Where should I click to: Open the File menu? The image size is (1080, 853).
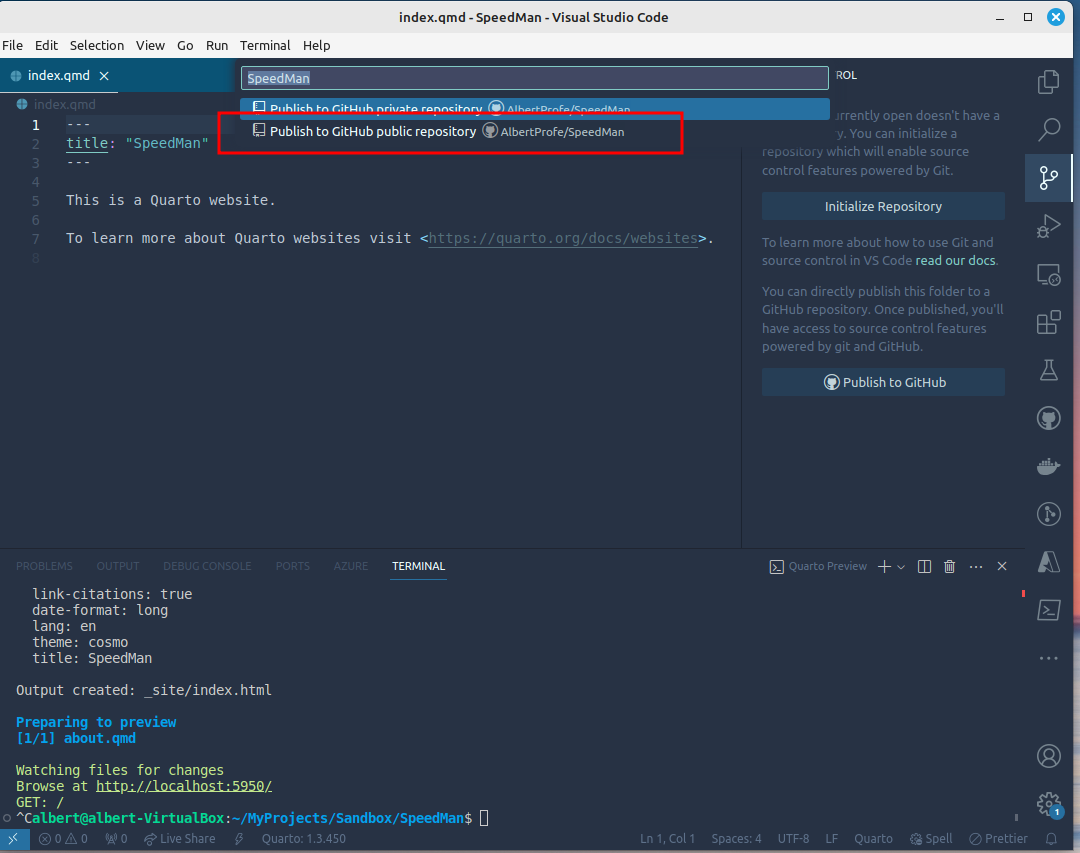[12, 45]
